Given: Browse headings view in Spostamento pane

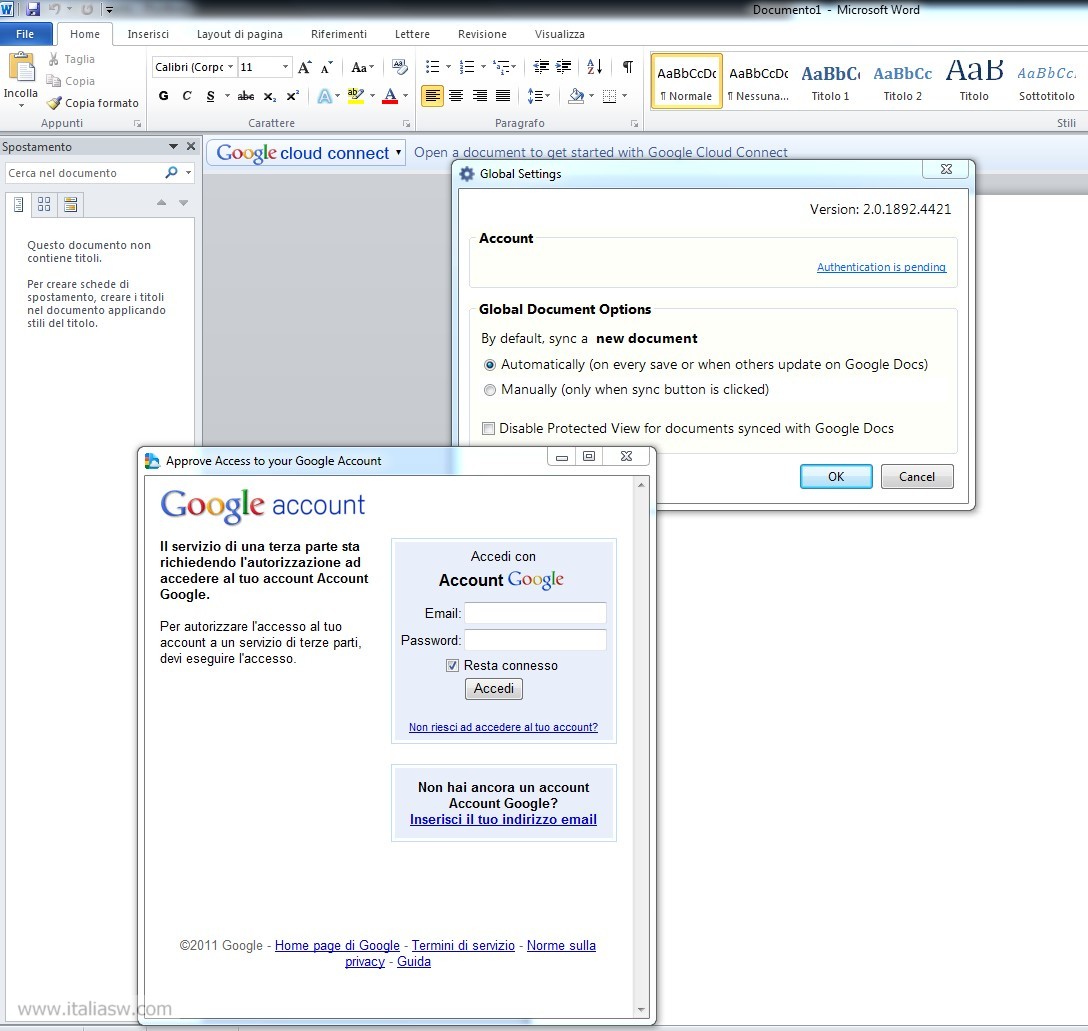Looking at the screenshot, I should point(19,205).
